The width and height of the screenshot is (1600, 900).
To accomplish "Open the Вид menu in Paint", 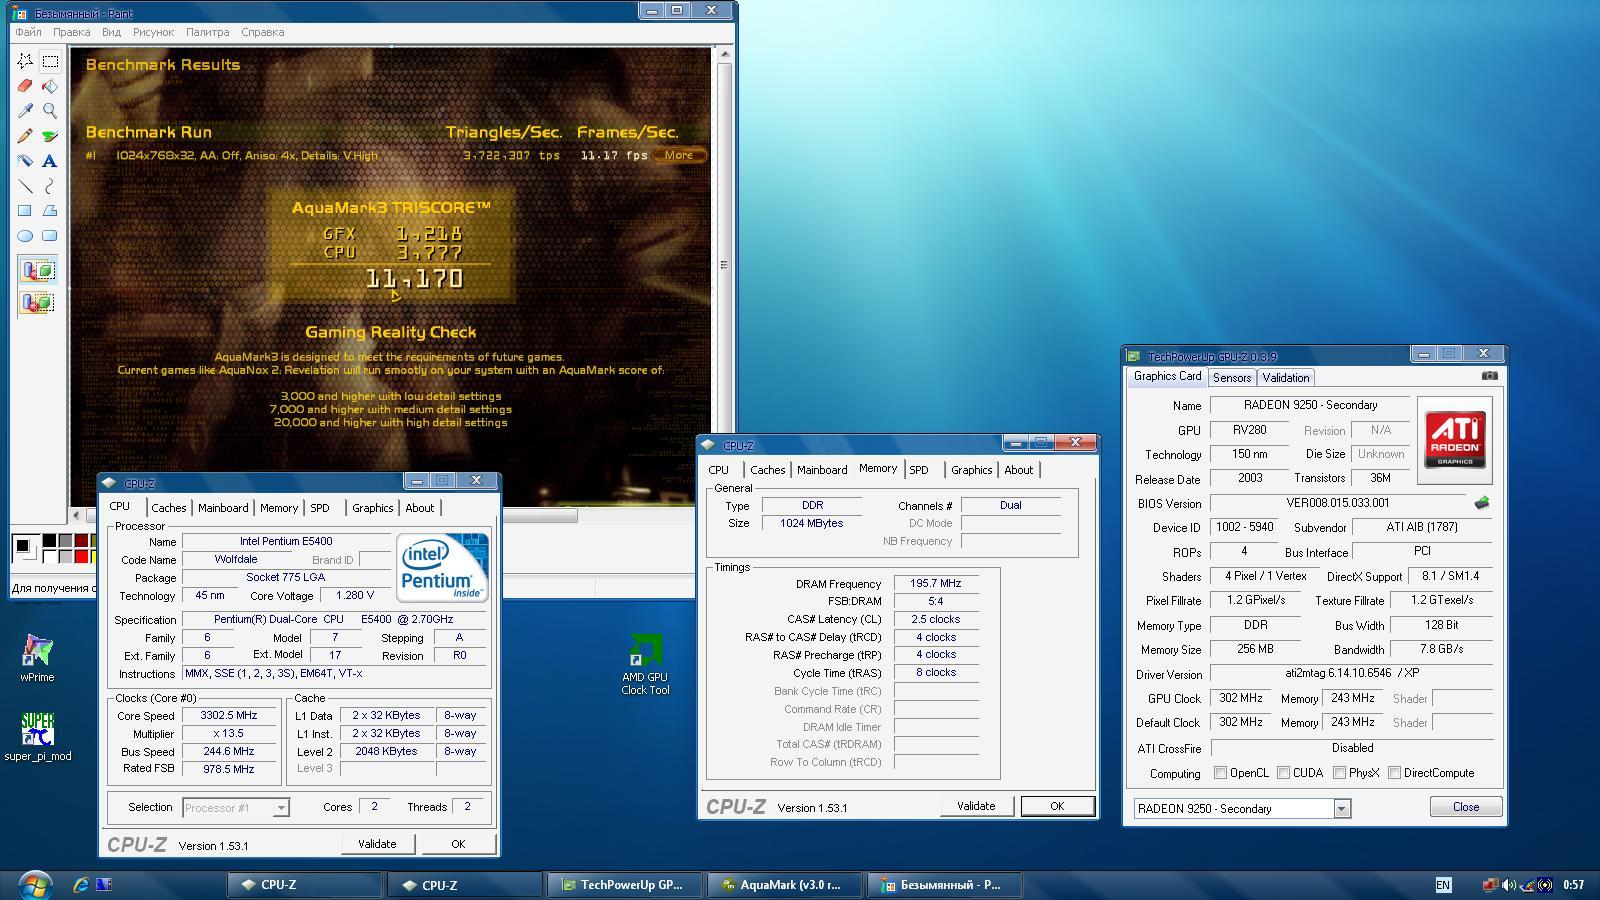I will tap(111, 32).
